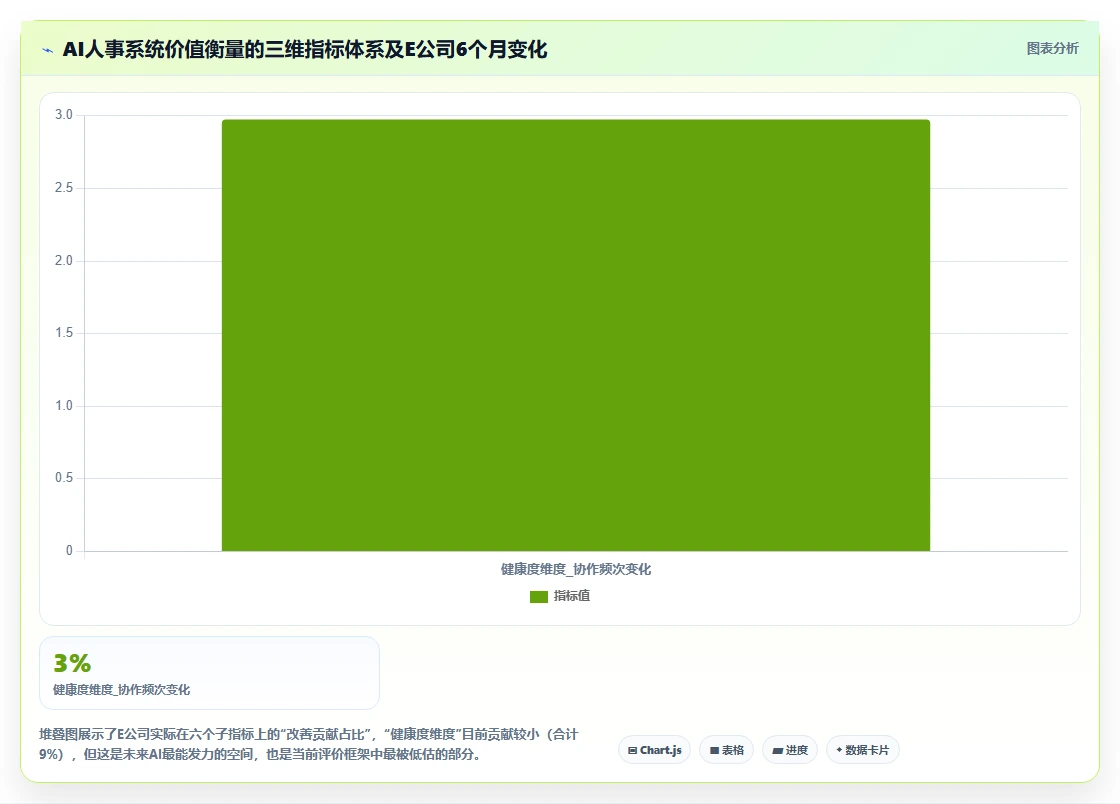1120x804 pixels.
Task: Click the small chart icon beside the title
Action: pos(48,50)
